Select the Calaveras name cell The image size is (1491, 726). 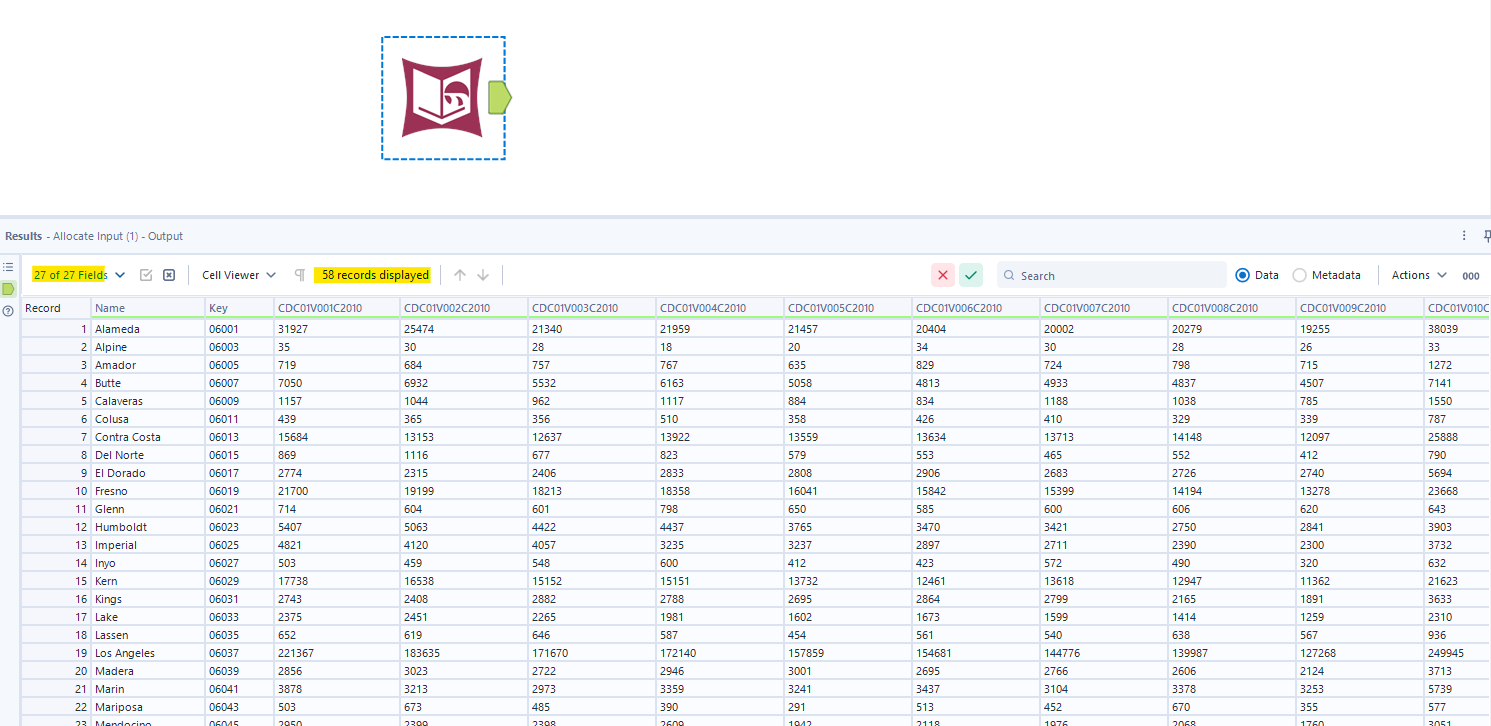coord(148,401)
